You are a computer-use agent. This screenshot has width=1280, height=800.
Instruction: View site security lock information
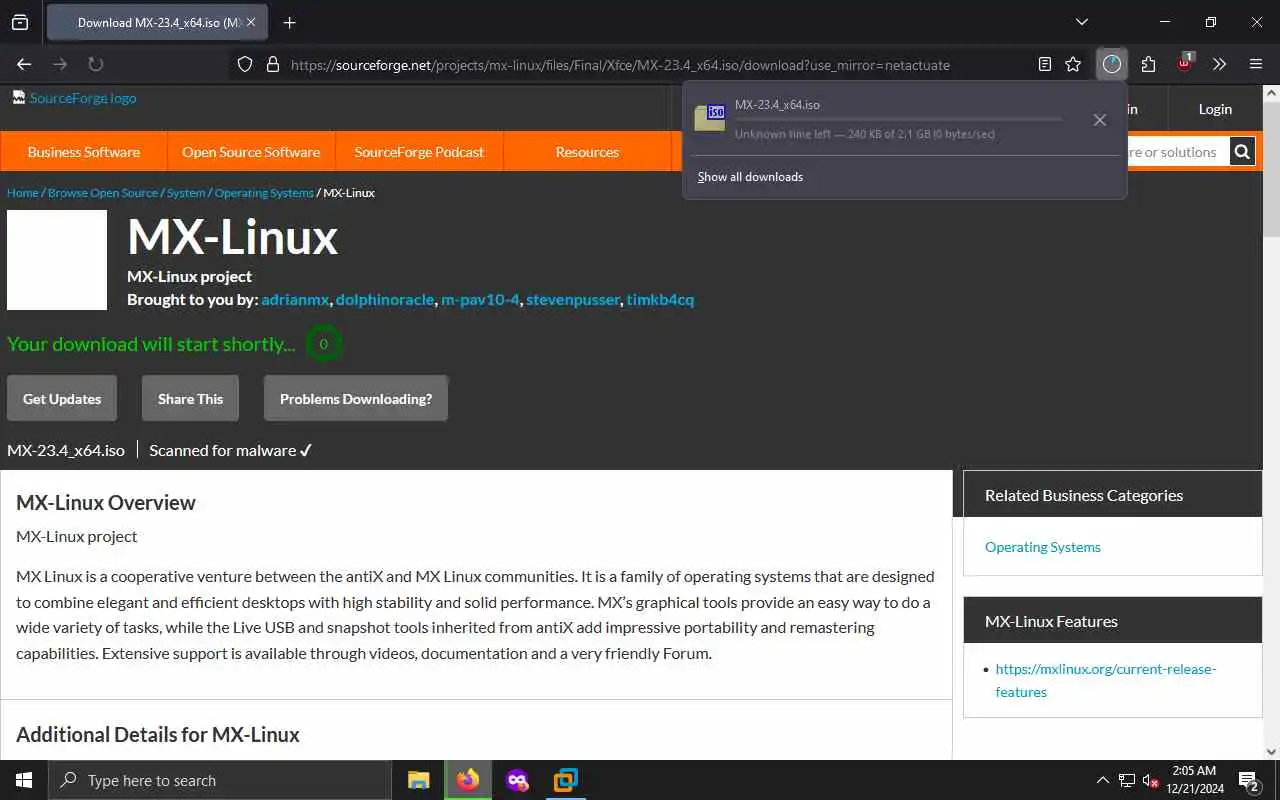(272, 64)
